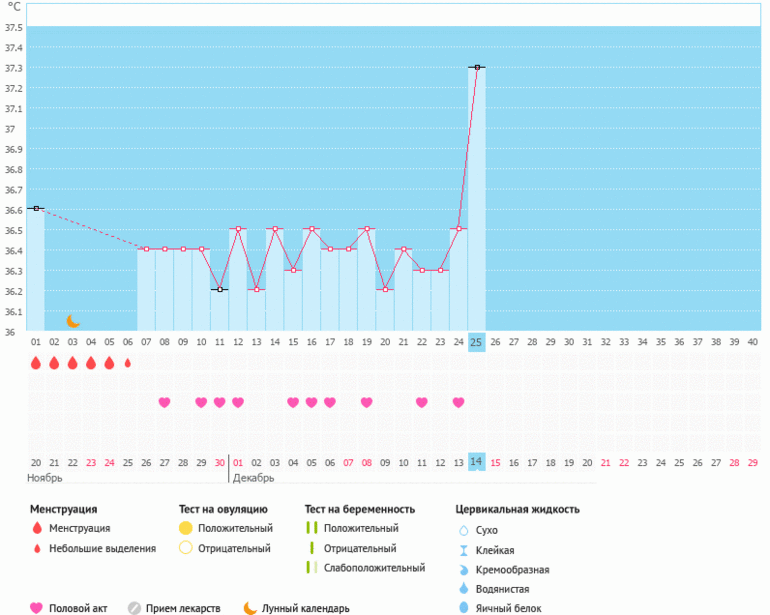The image size is (770, 615).
Task: Select the small discharge drop under day 06
Action: coord(127,363)
